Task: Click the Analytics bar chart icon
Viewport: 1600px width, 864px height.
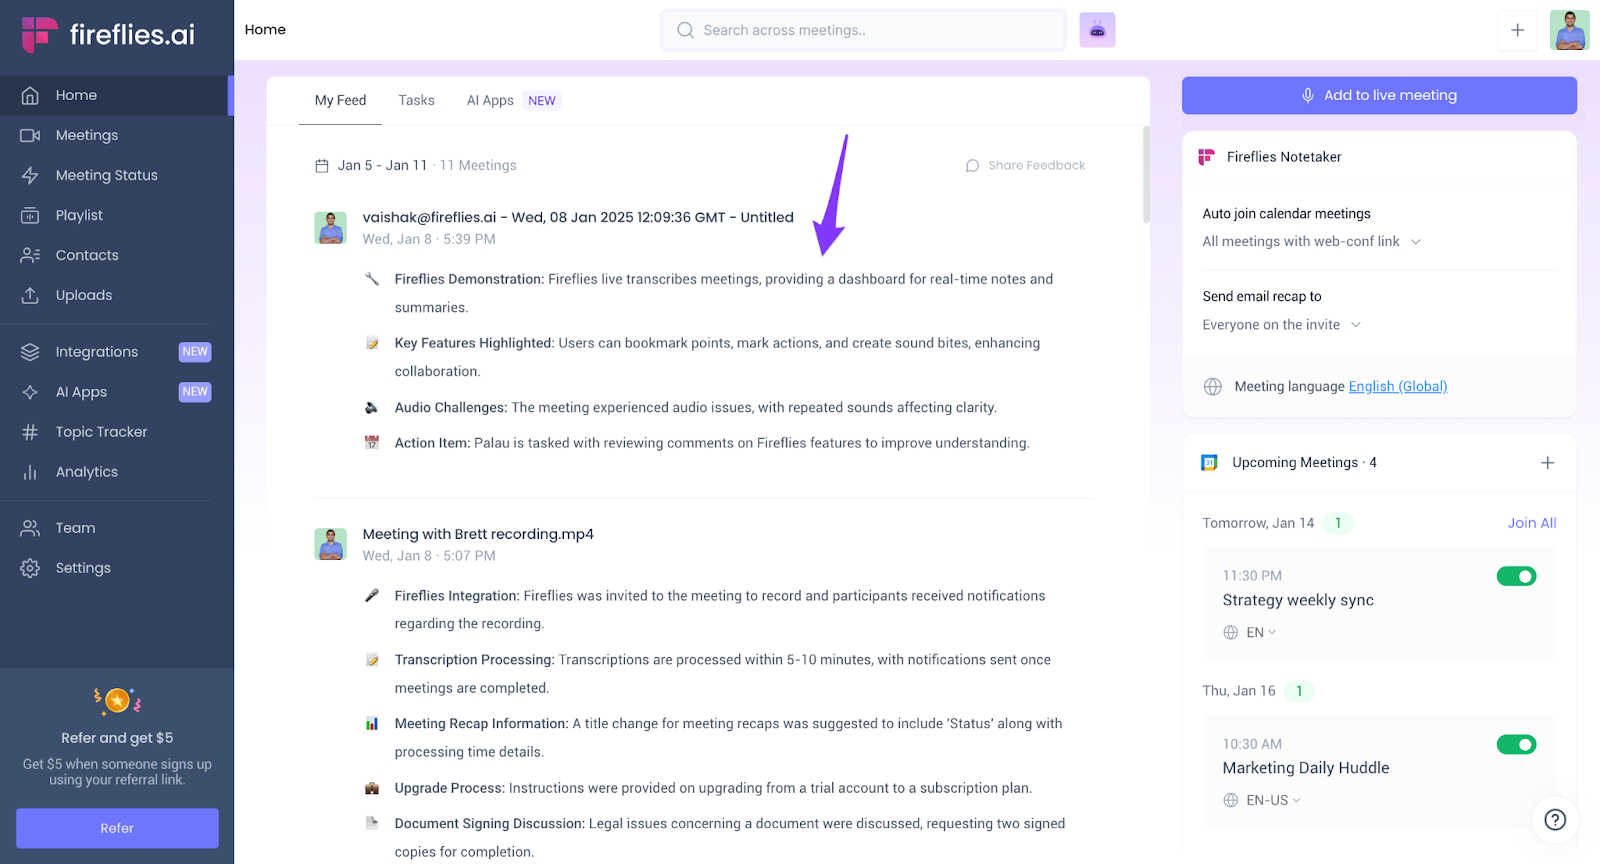Action: [30, 472]
